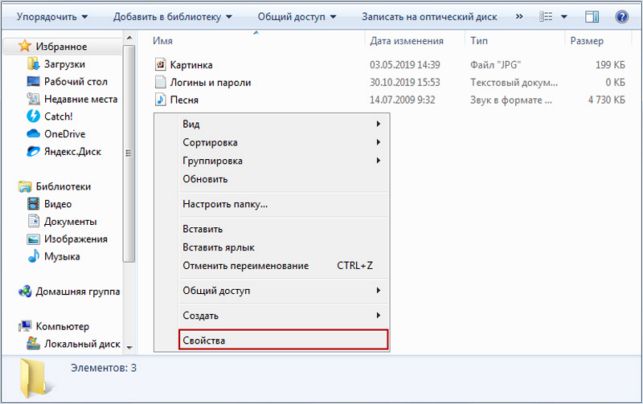
Task: Click the Картинка JPG file icon
Action: 160,64
